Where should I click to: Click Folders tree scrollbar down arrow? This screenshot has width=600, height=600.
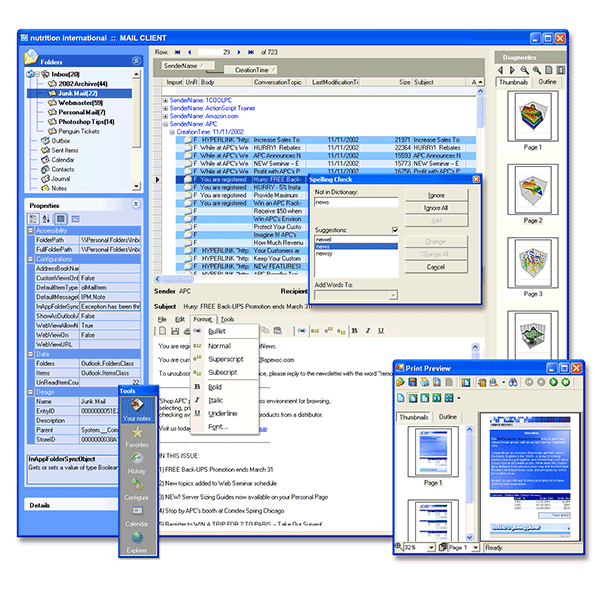[x=136, y=186]
